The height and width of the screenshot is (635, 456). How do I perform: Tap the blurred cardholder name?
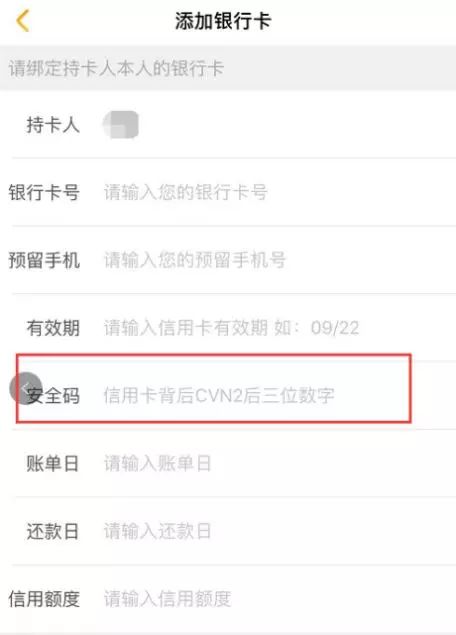point(121,125)
